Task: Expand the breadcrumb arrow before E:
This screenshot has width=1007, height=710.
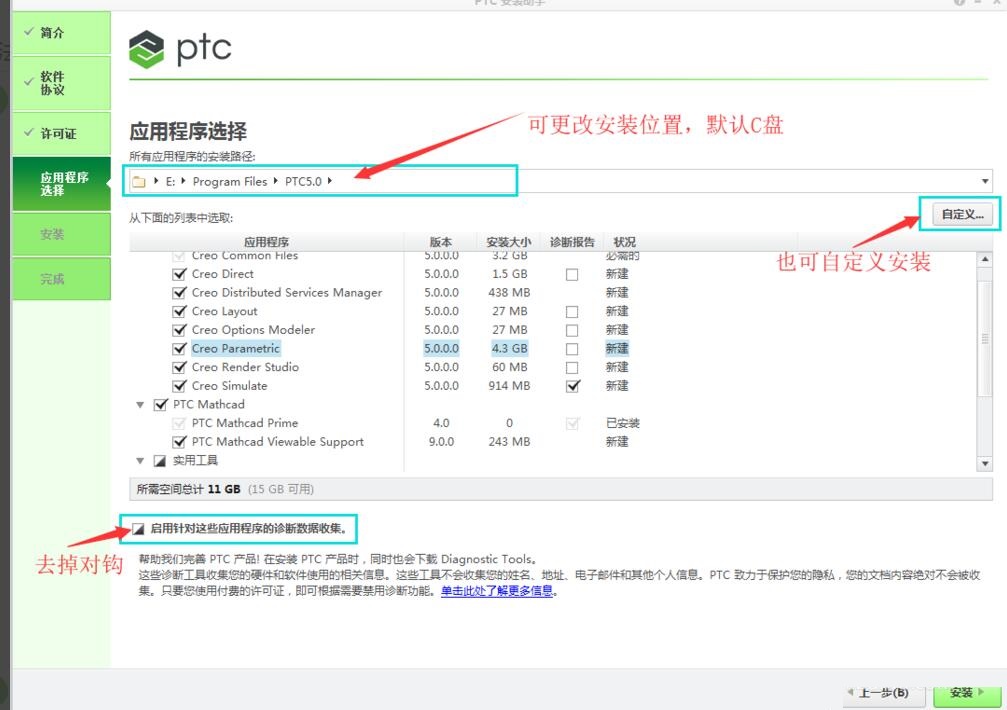Action: (156, 181)
